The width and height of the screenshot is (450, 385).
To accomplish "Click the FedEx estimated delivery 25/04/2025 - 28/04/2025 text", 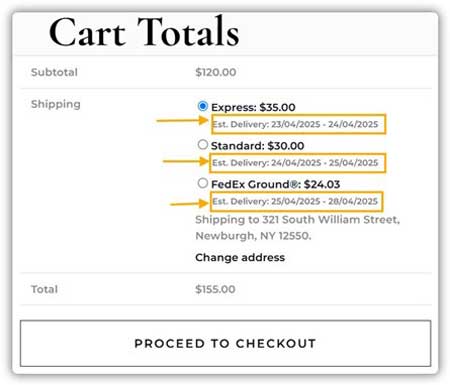I will 295,201.
